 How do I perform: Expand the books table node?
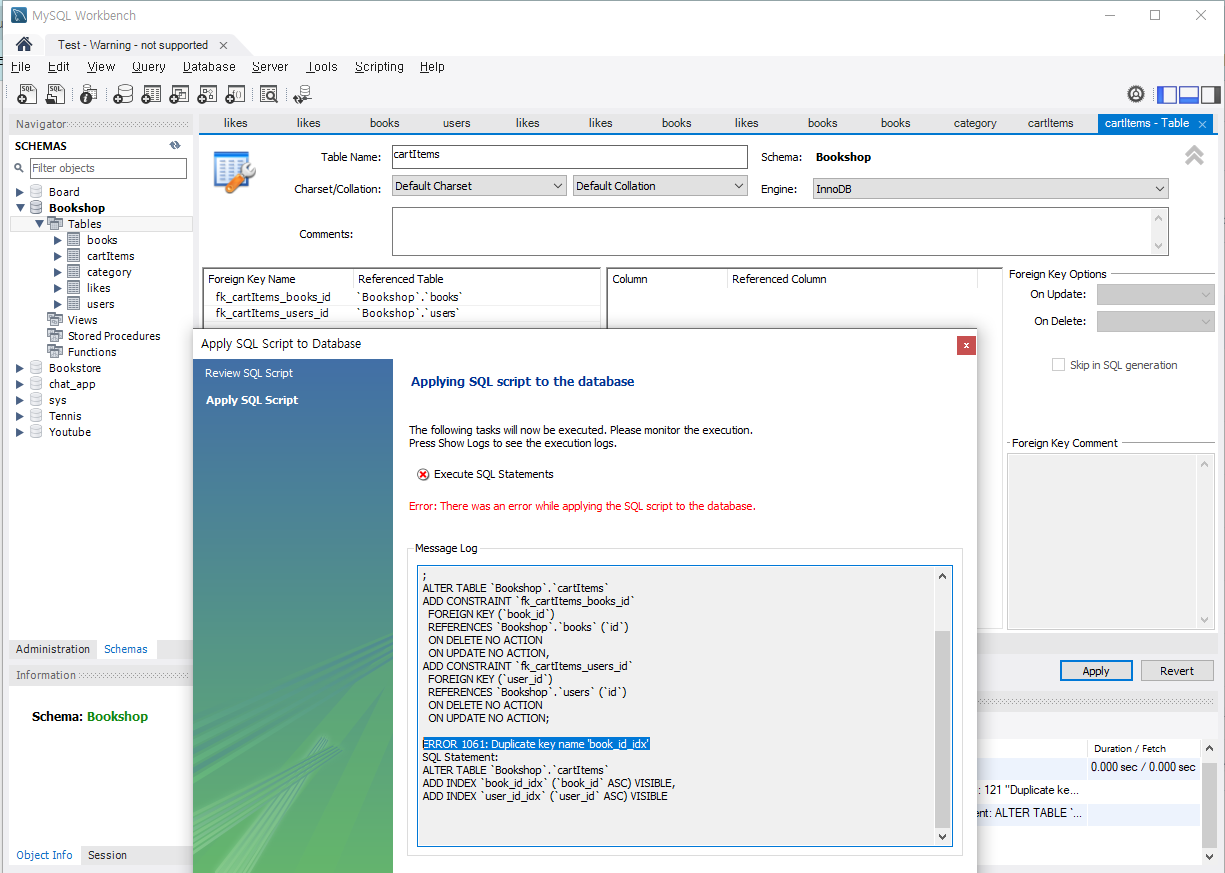[58, 240]
